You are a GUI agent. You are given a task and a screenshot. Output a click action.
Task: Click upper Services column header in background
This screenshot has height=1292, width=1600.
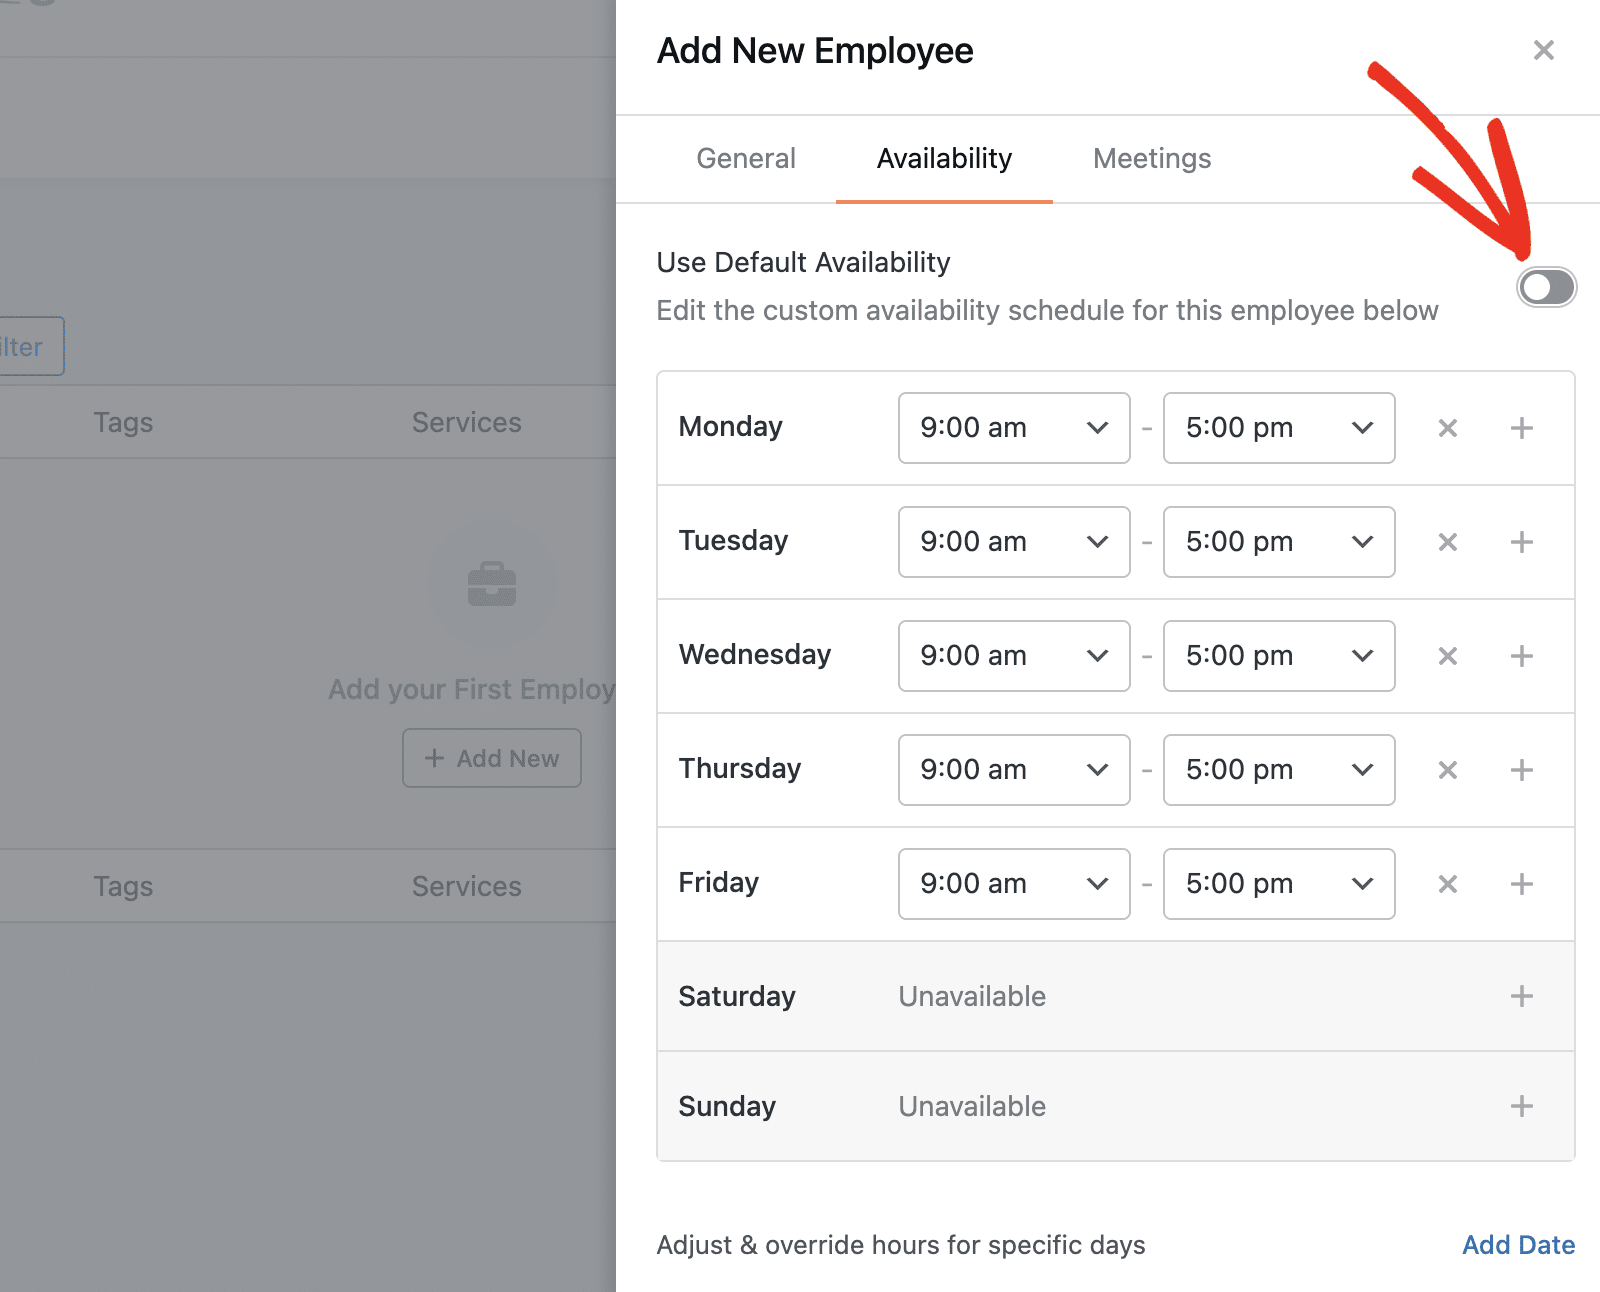[467, 422]
